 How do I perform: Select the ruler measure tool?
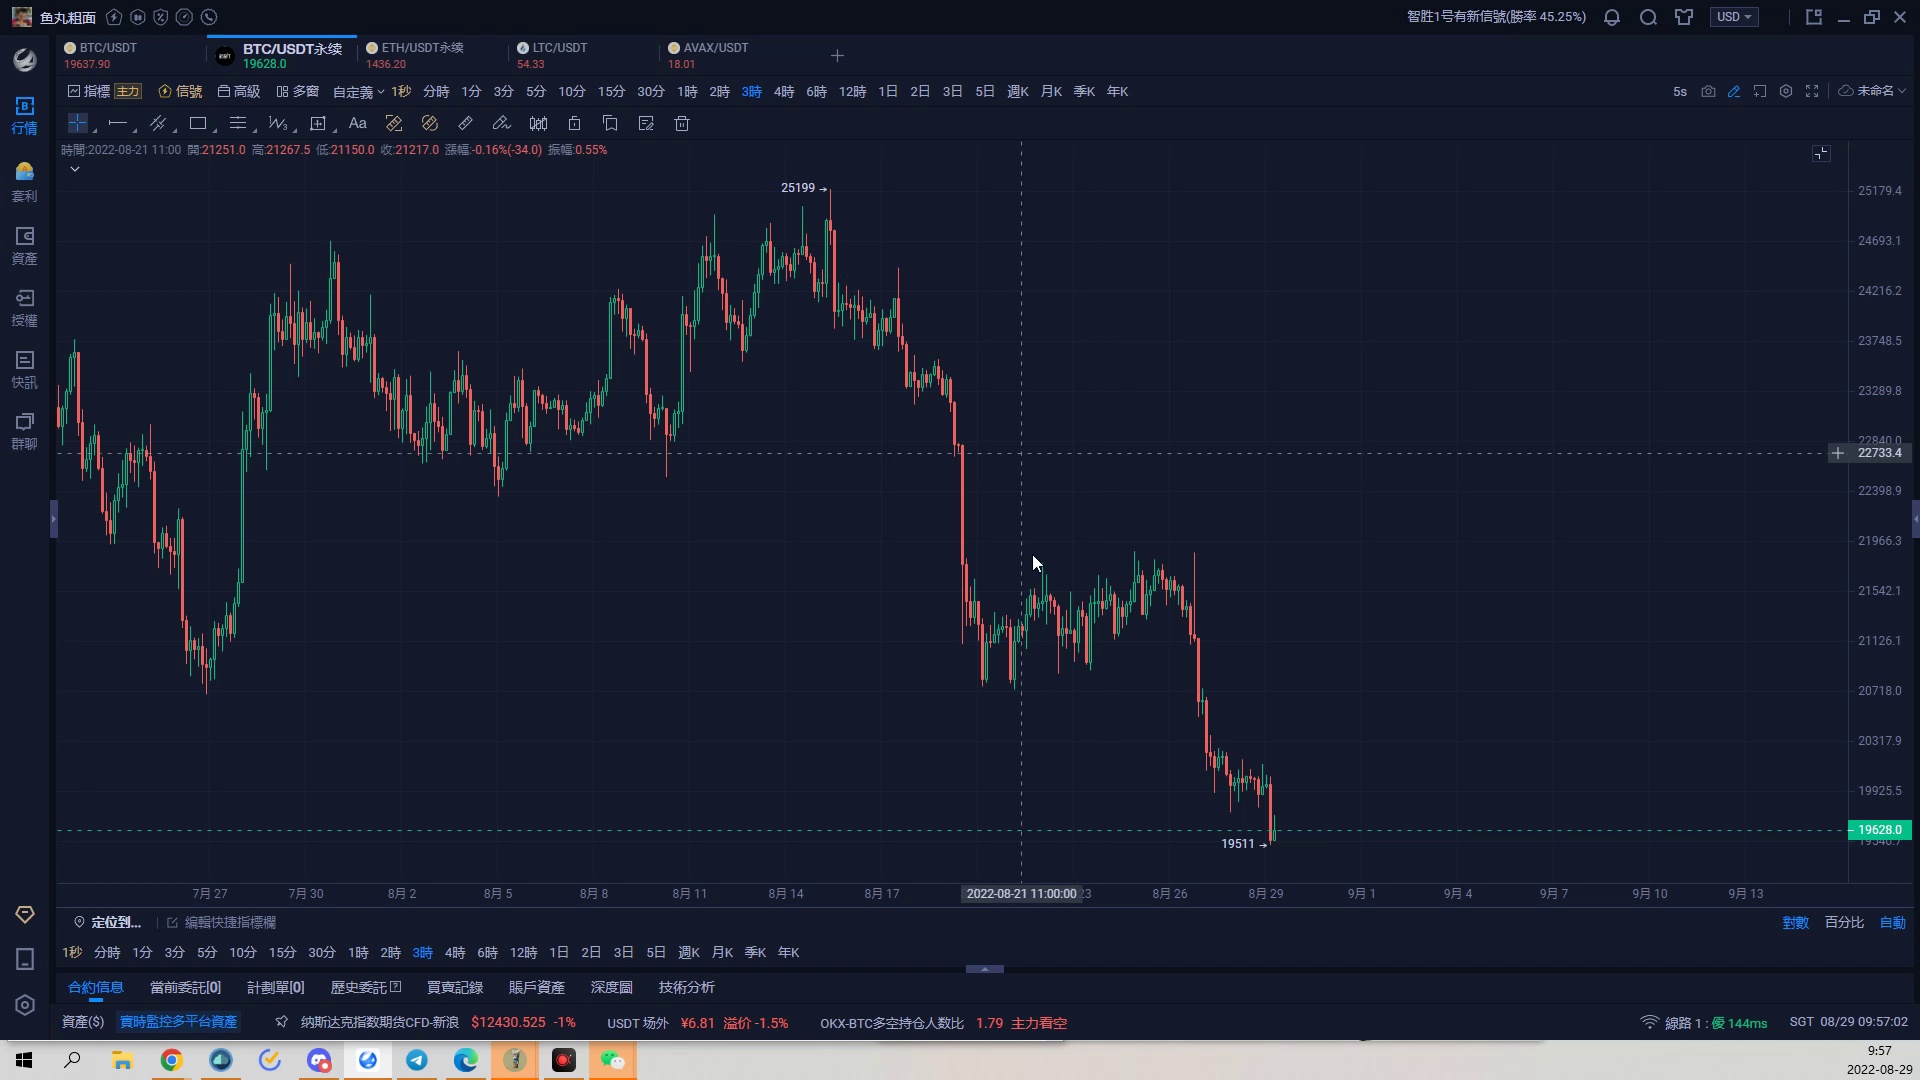coord(465,124)
